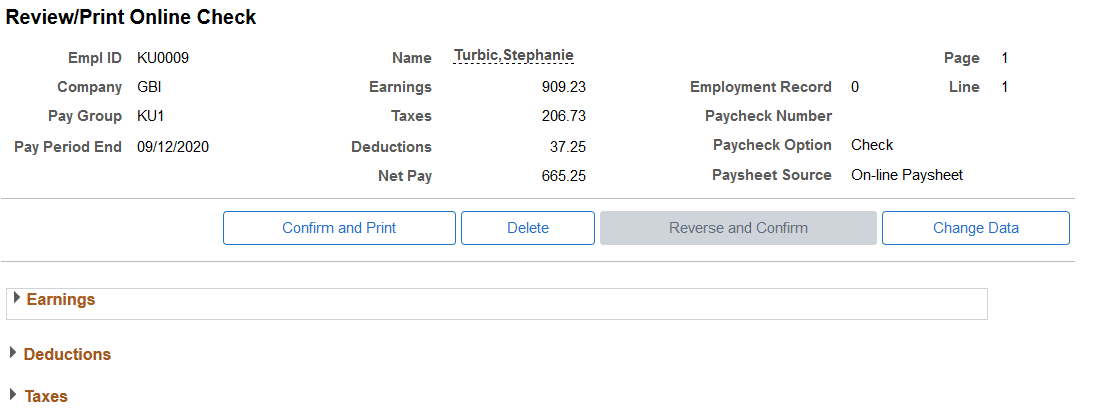Expand the Earnings section arrow
Image resolution: width=1103 pixels, height=412 pixels.
[x=17, y=298]
